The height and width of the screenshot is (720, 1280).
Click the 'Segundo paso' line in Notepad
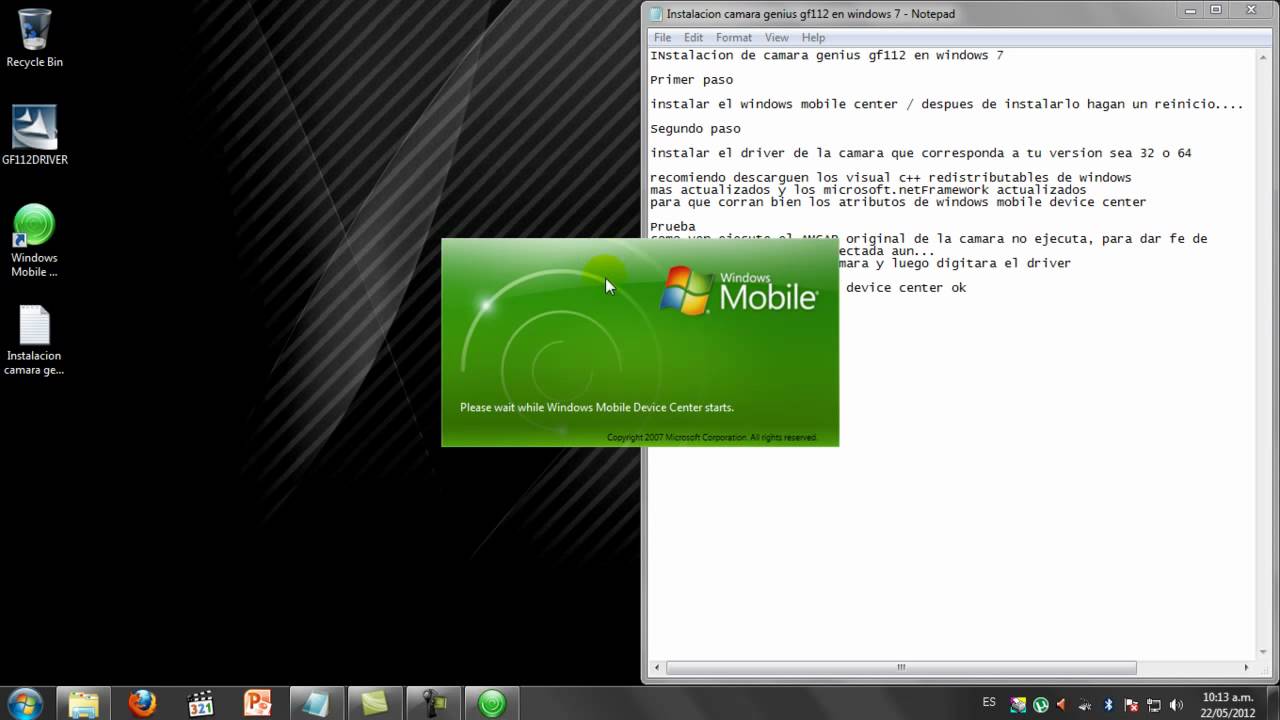click(x=695, y=129)
